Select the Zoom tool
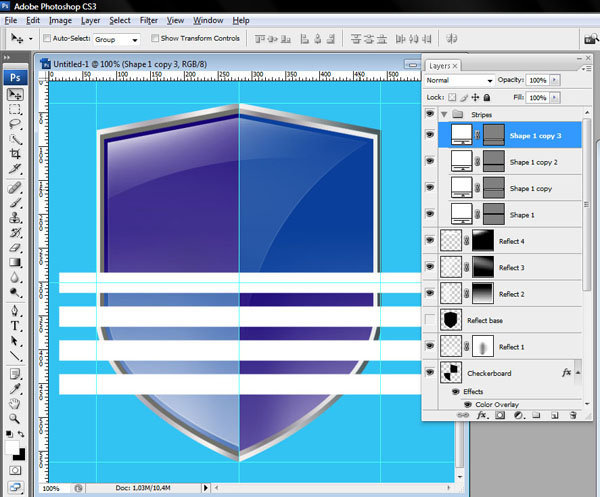 [15, 419]
